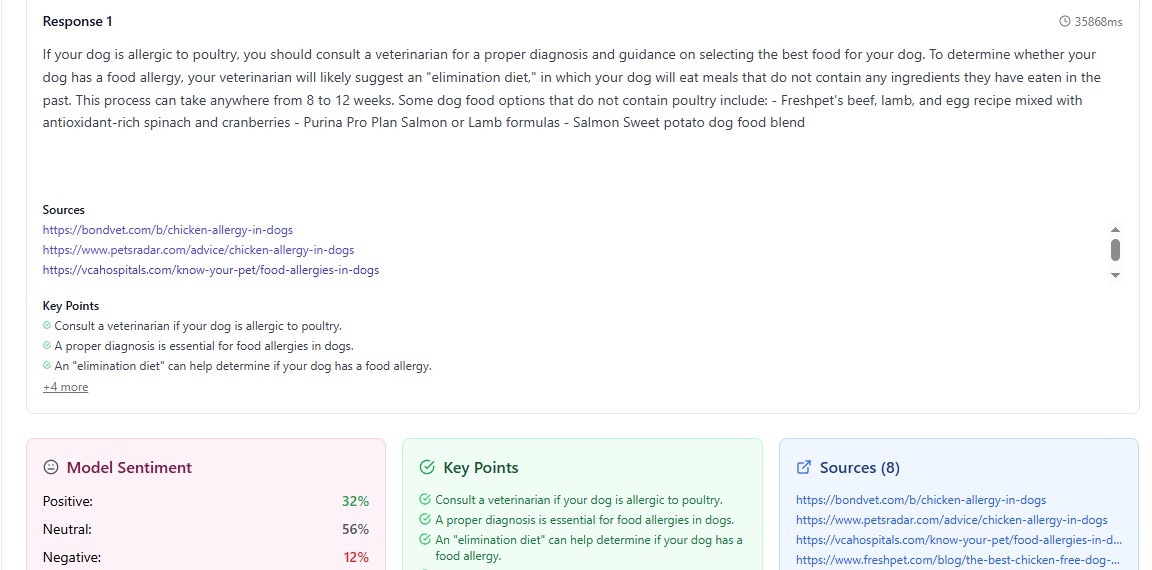Click the Model Sentiment face icon

[x=51, y=467]
